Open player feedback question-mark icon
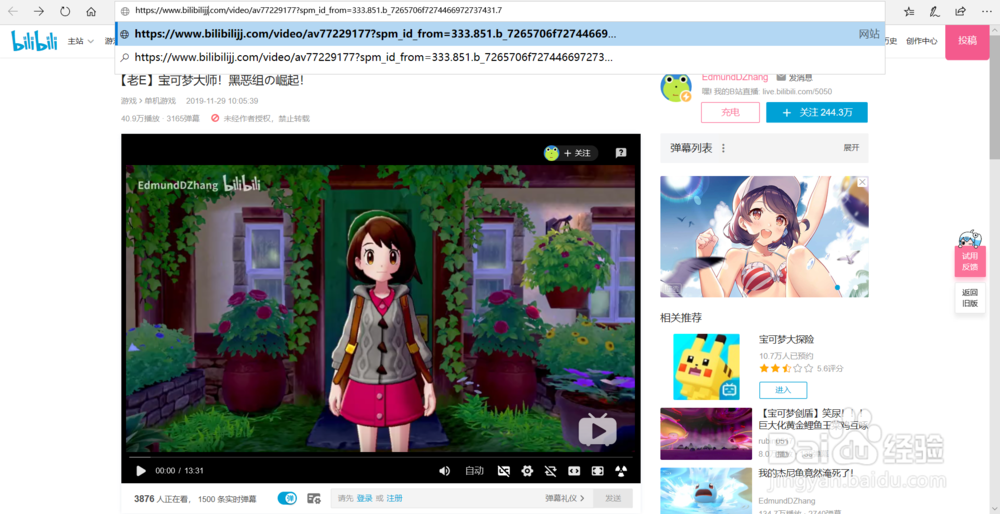1000x514 pixels. 621,153
